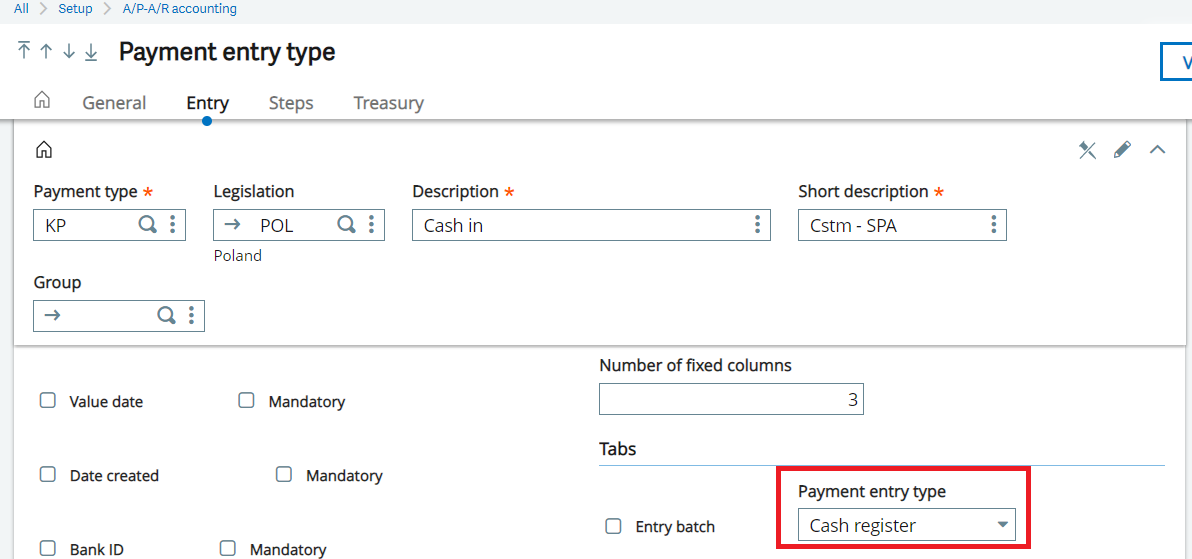The height and width of the screenshot is (559, 1192).
Task: Click the Setup breadcrumb link
Action: pyautogui.click(x=75, y=9)
